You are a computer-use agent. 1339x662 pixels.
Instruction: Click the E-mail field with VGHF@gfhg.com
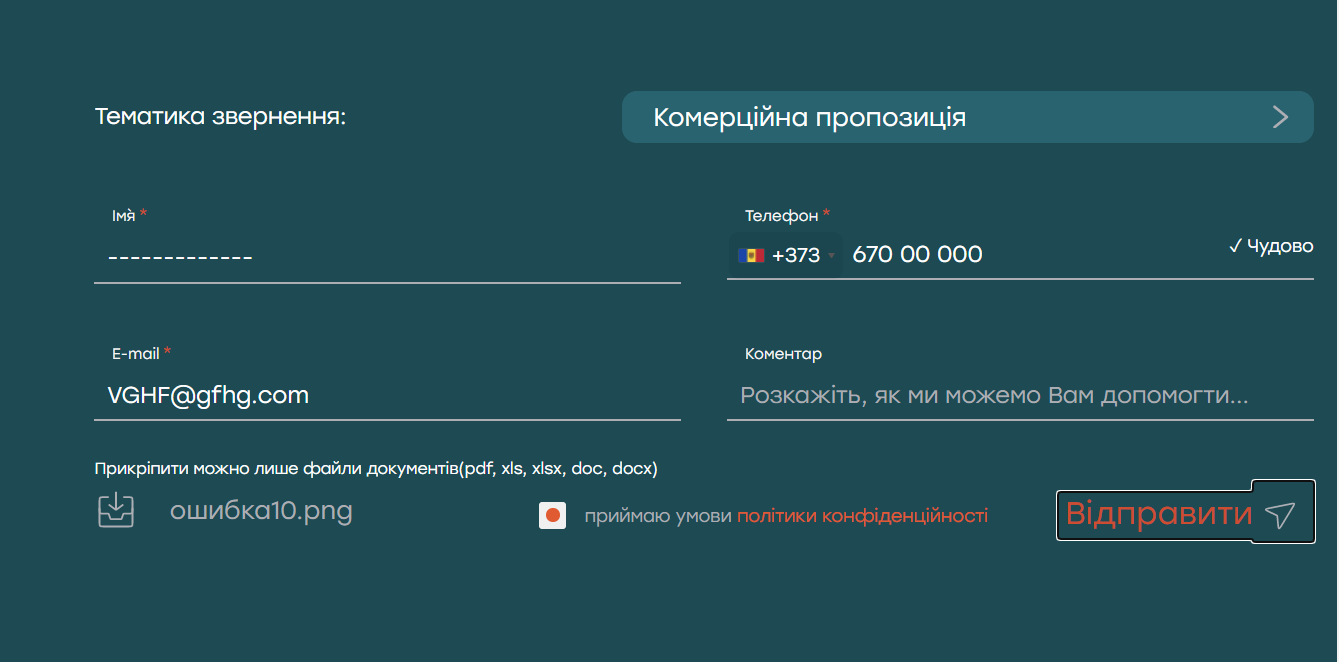(387, 395)
